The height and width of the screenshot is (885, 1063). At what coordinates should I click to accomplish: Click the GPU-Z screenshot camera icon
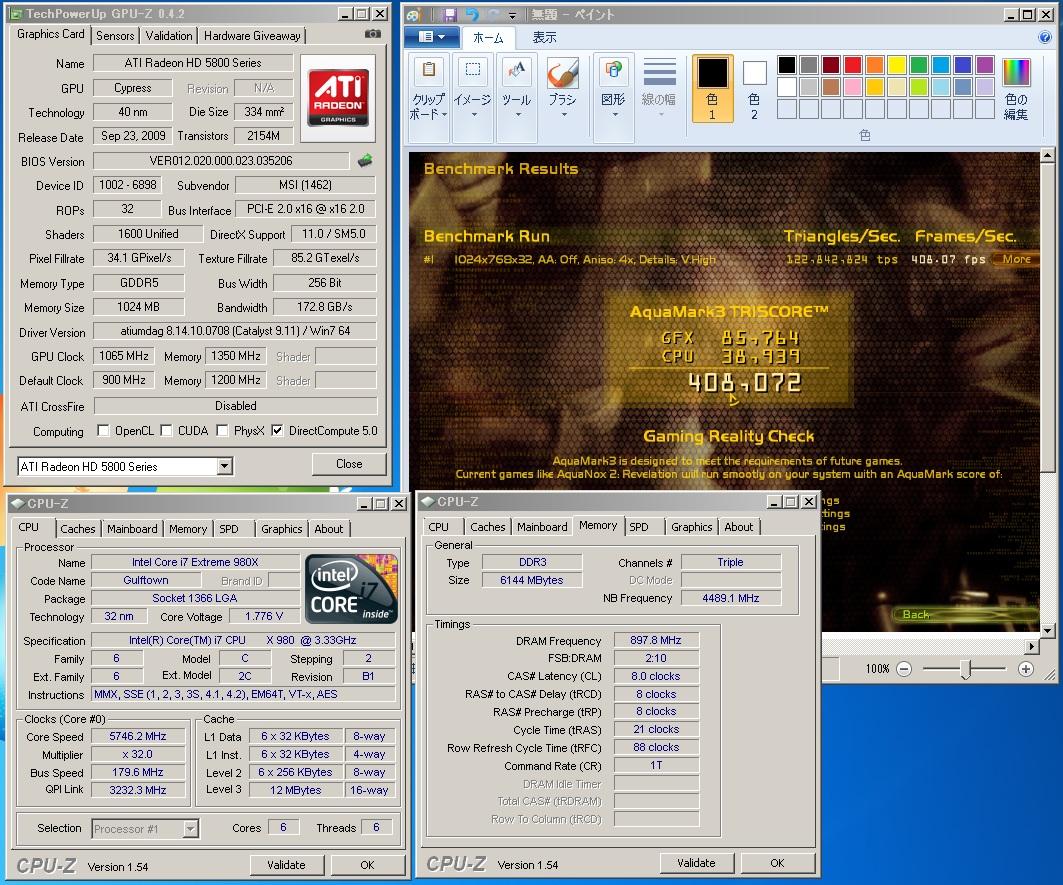click(x=372, y=34)
